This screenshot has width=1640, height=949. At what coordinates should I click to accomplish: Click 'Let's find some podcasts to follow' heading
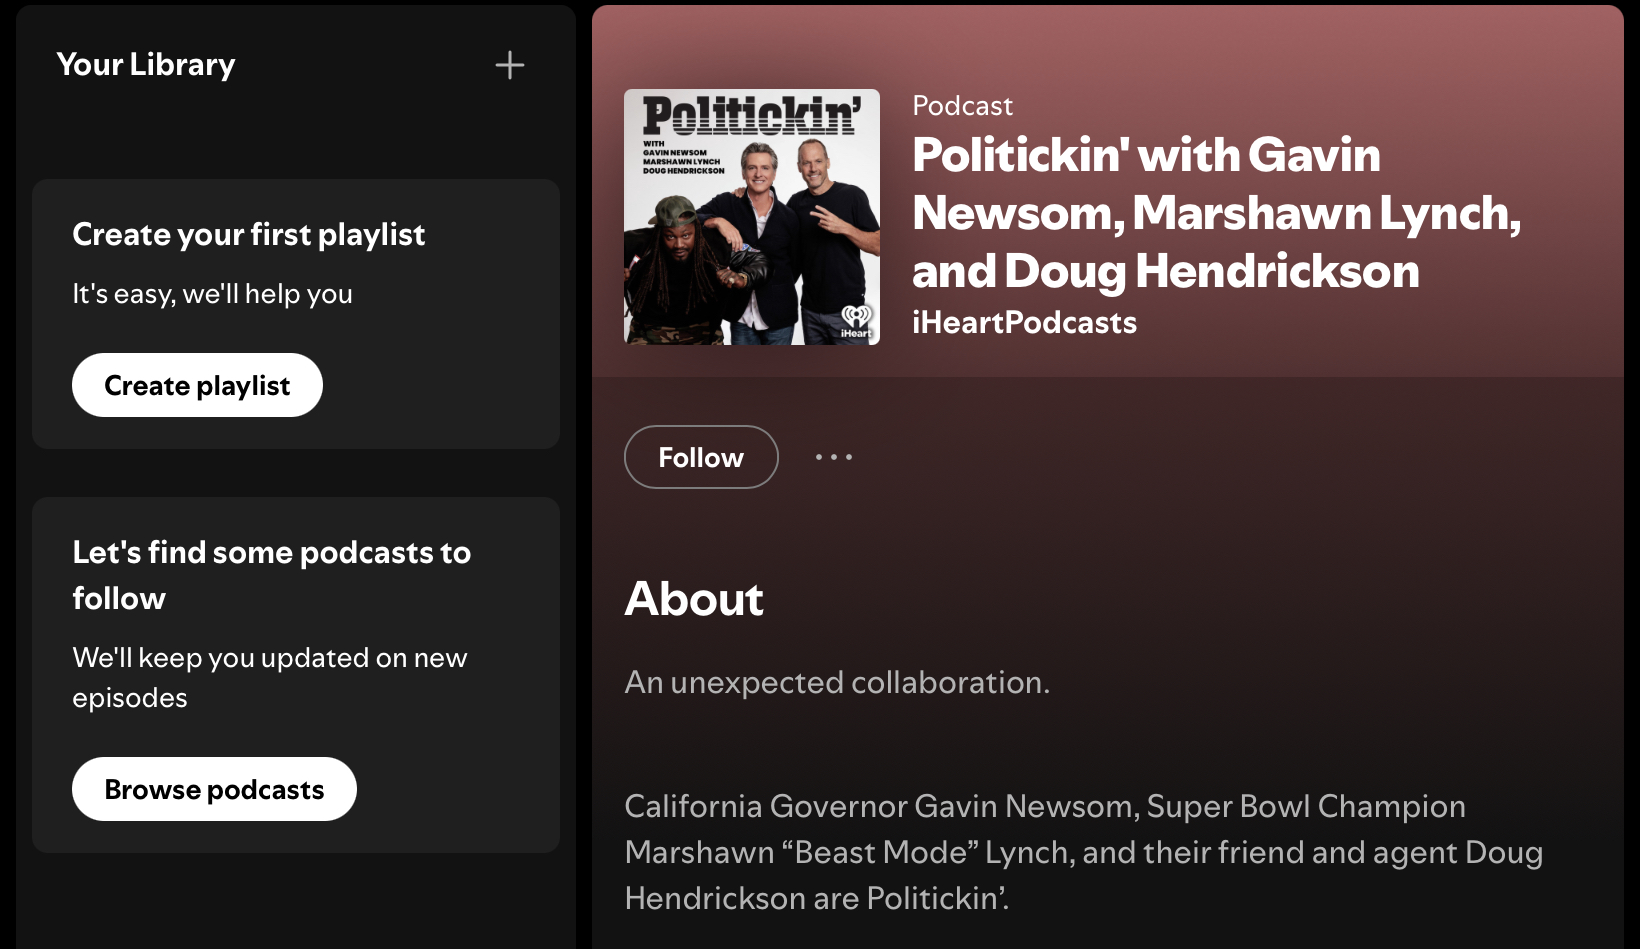tap(271, 575)
